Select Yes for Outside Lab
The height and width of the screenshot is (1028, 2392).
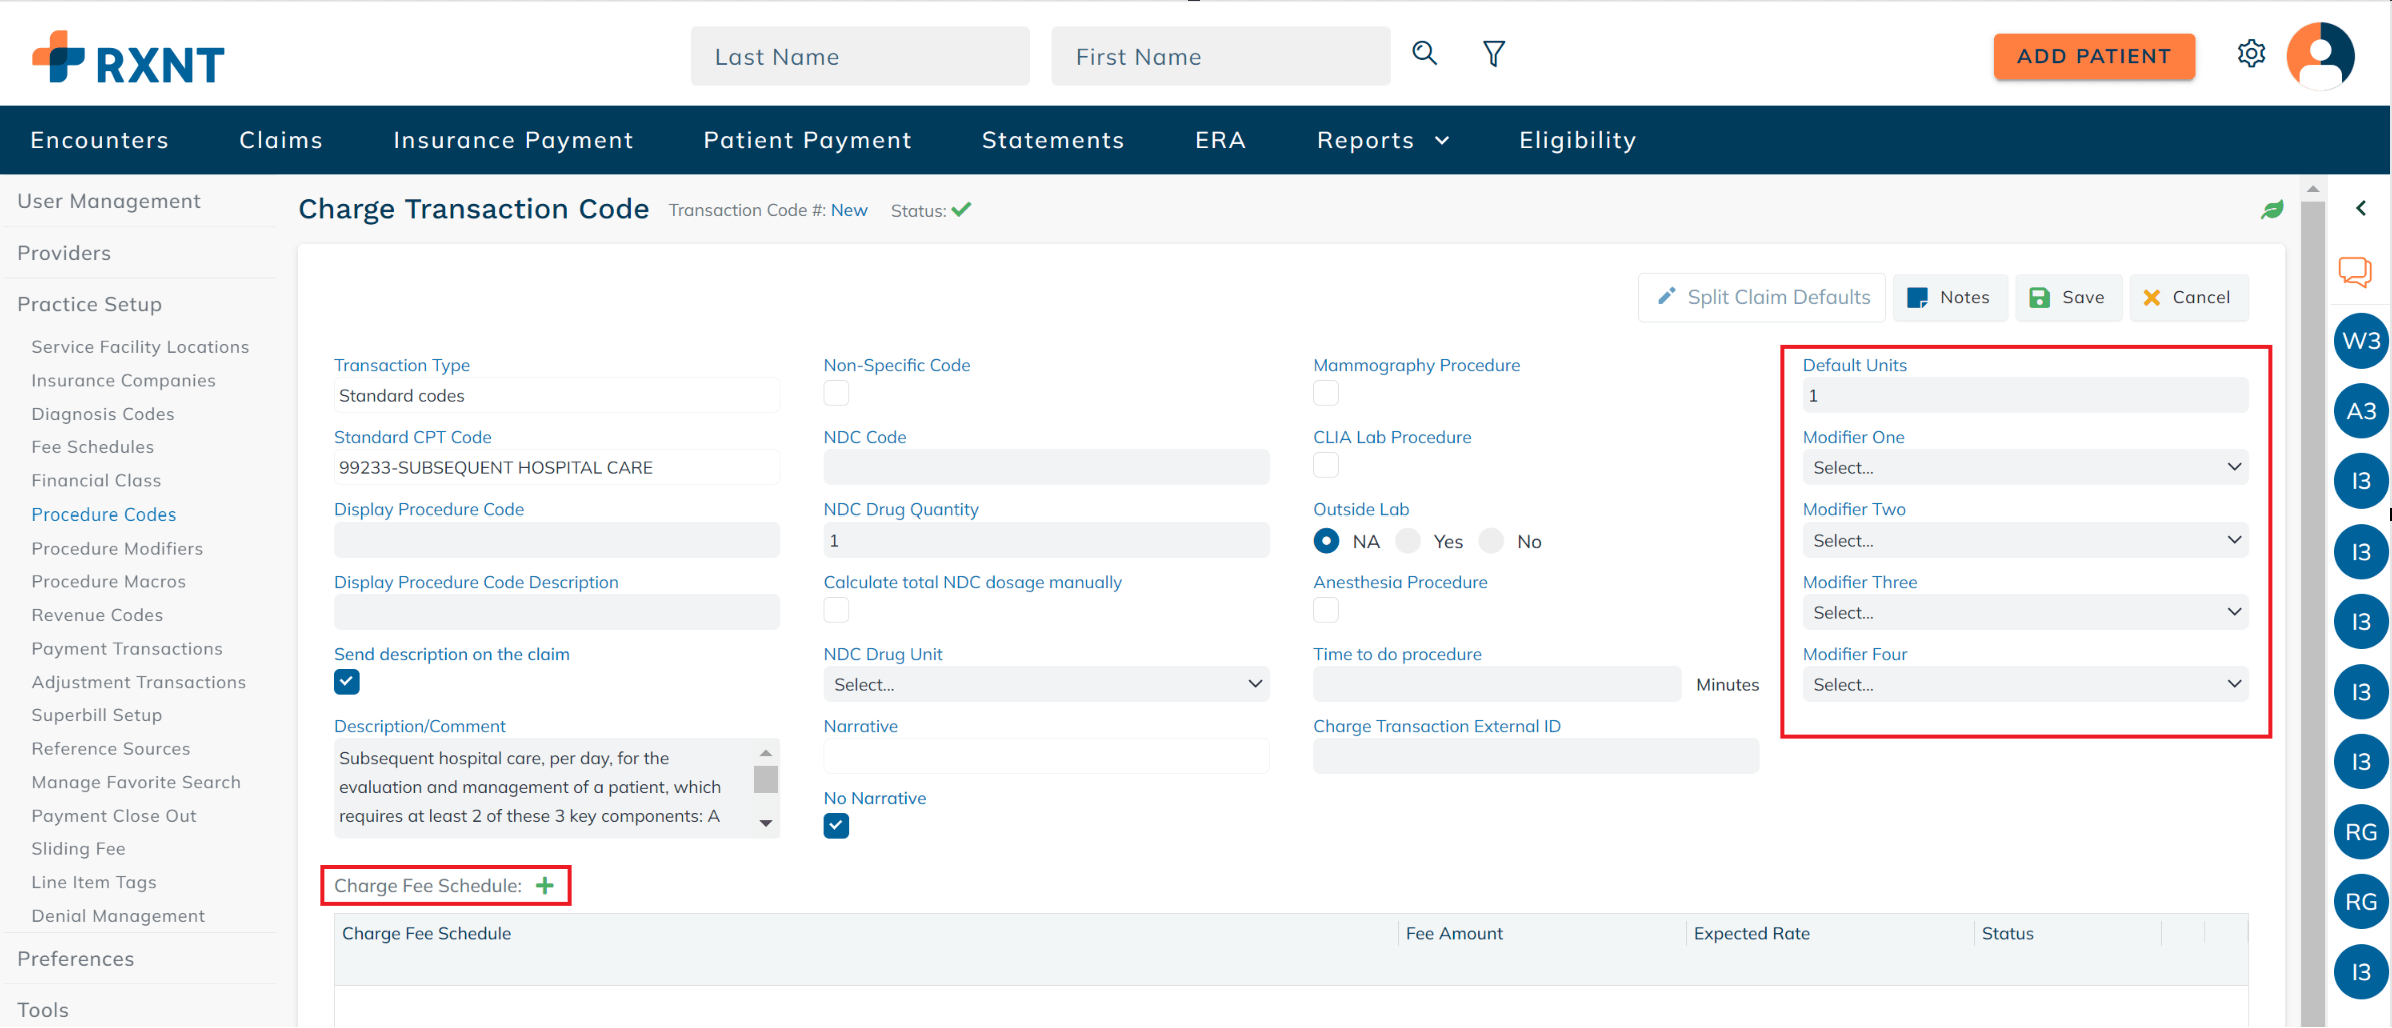coord(1407,540)
